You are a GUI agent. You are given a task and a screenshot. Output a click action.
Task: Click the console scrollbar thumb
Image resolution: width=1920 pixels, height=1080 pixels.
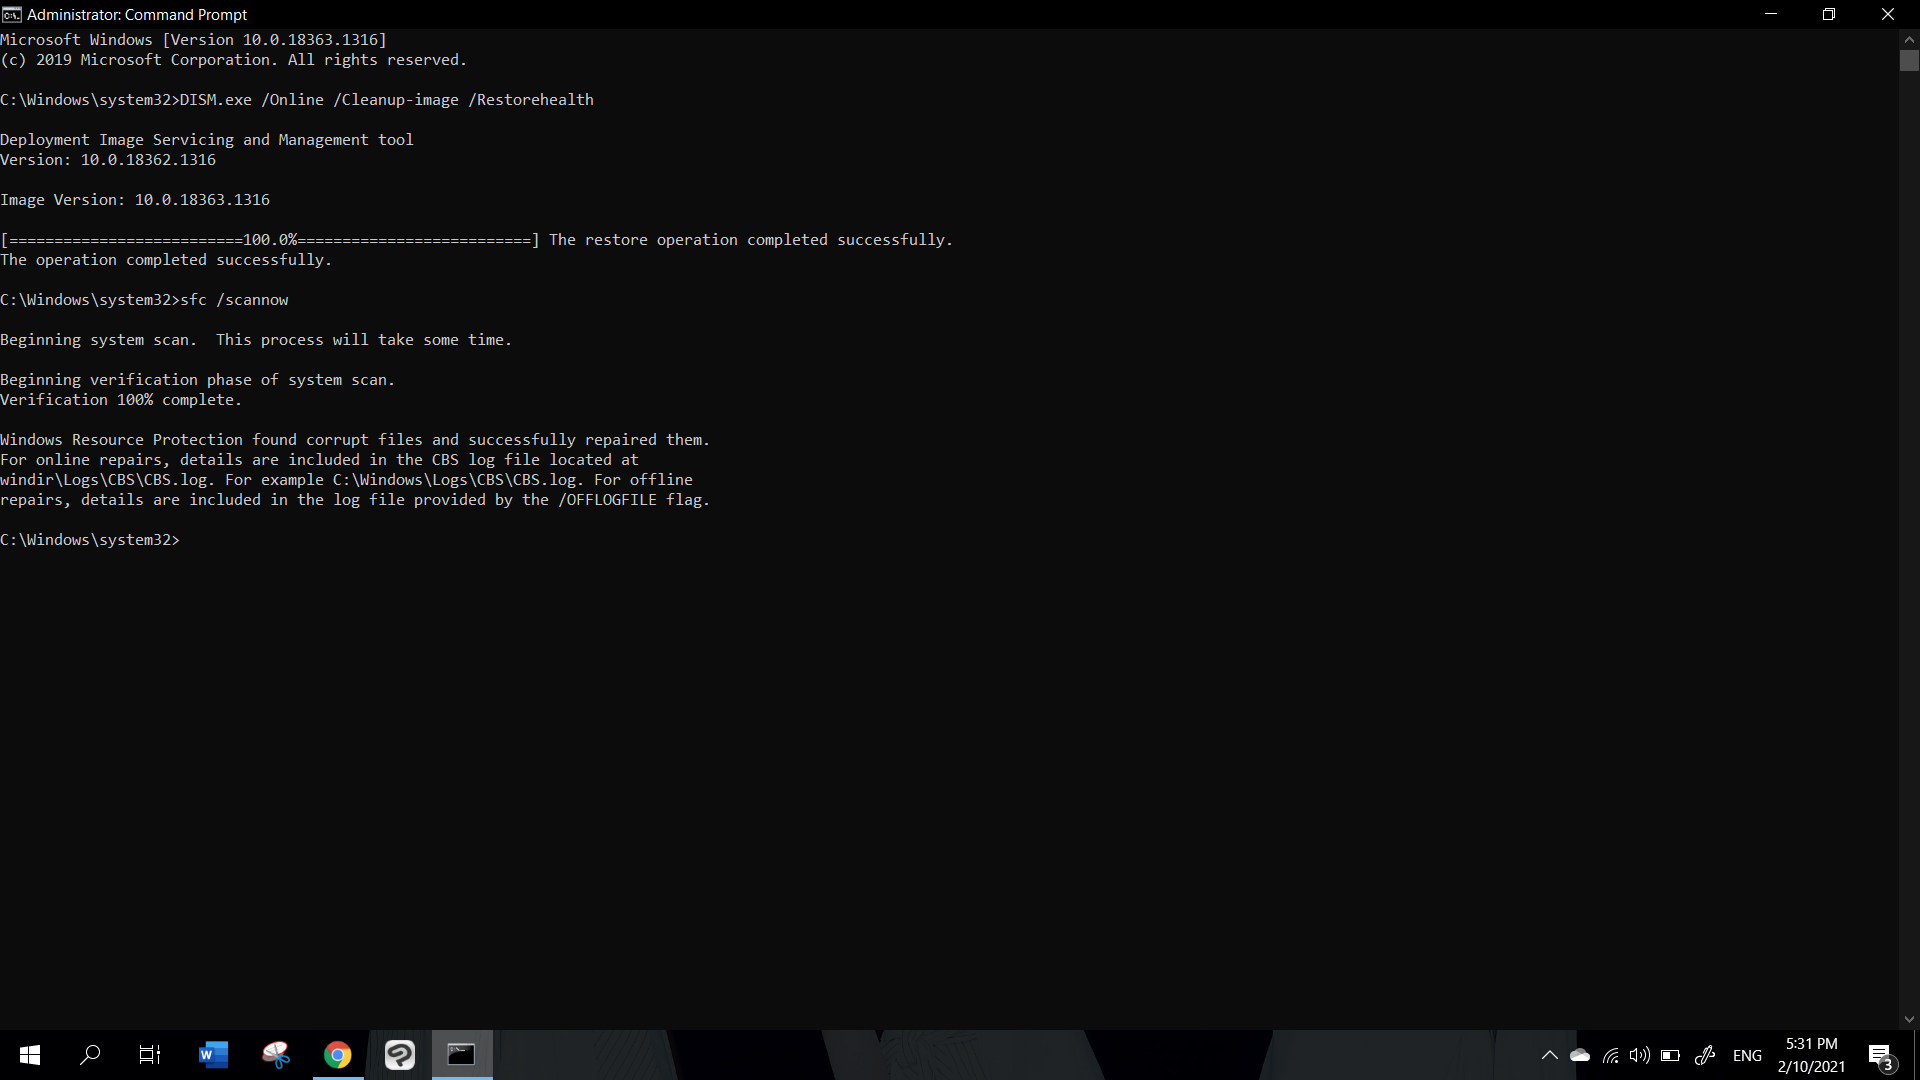[1909, 61]
